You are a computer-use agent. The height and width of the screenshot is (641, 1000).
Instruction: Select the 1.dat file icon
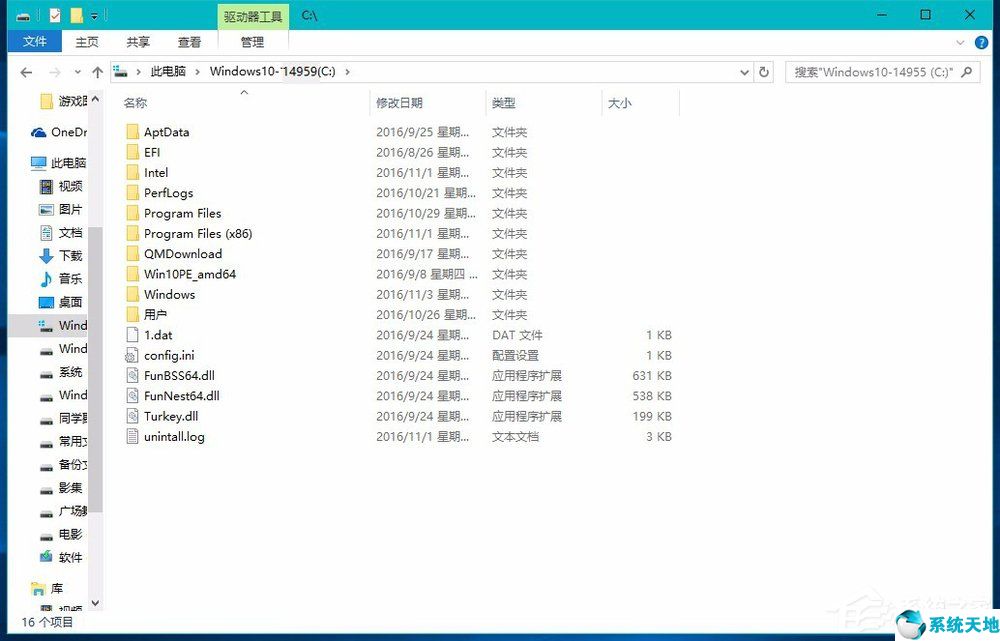click(132, 335)
